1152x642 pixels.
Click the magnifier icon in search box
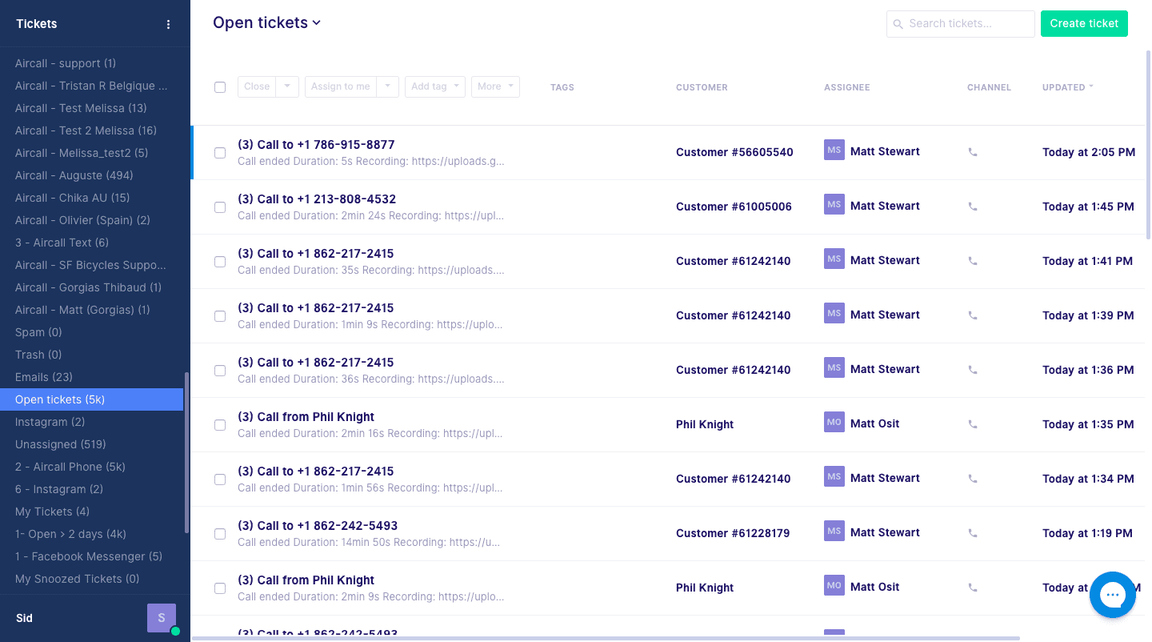898,24
